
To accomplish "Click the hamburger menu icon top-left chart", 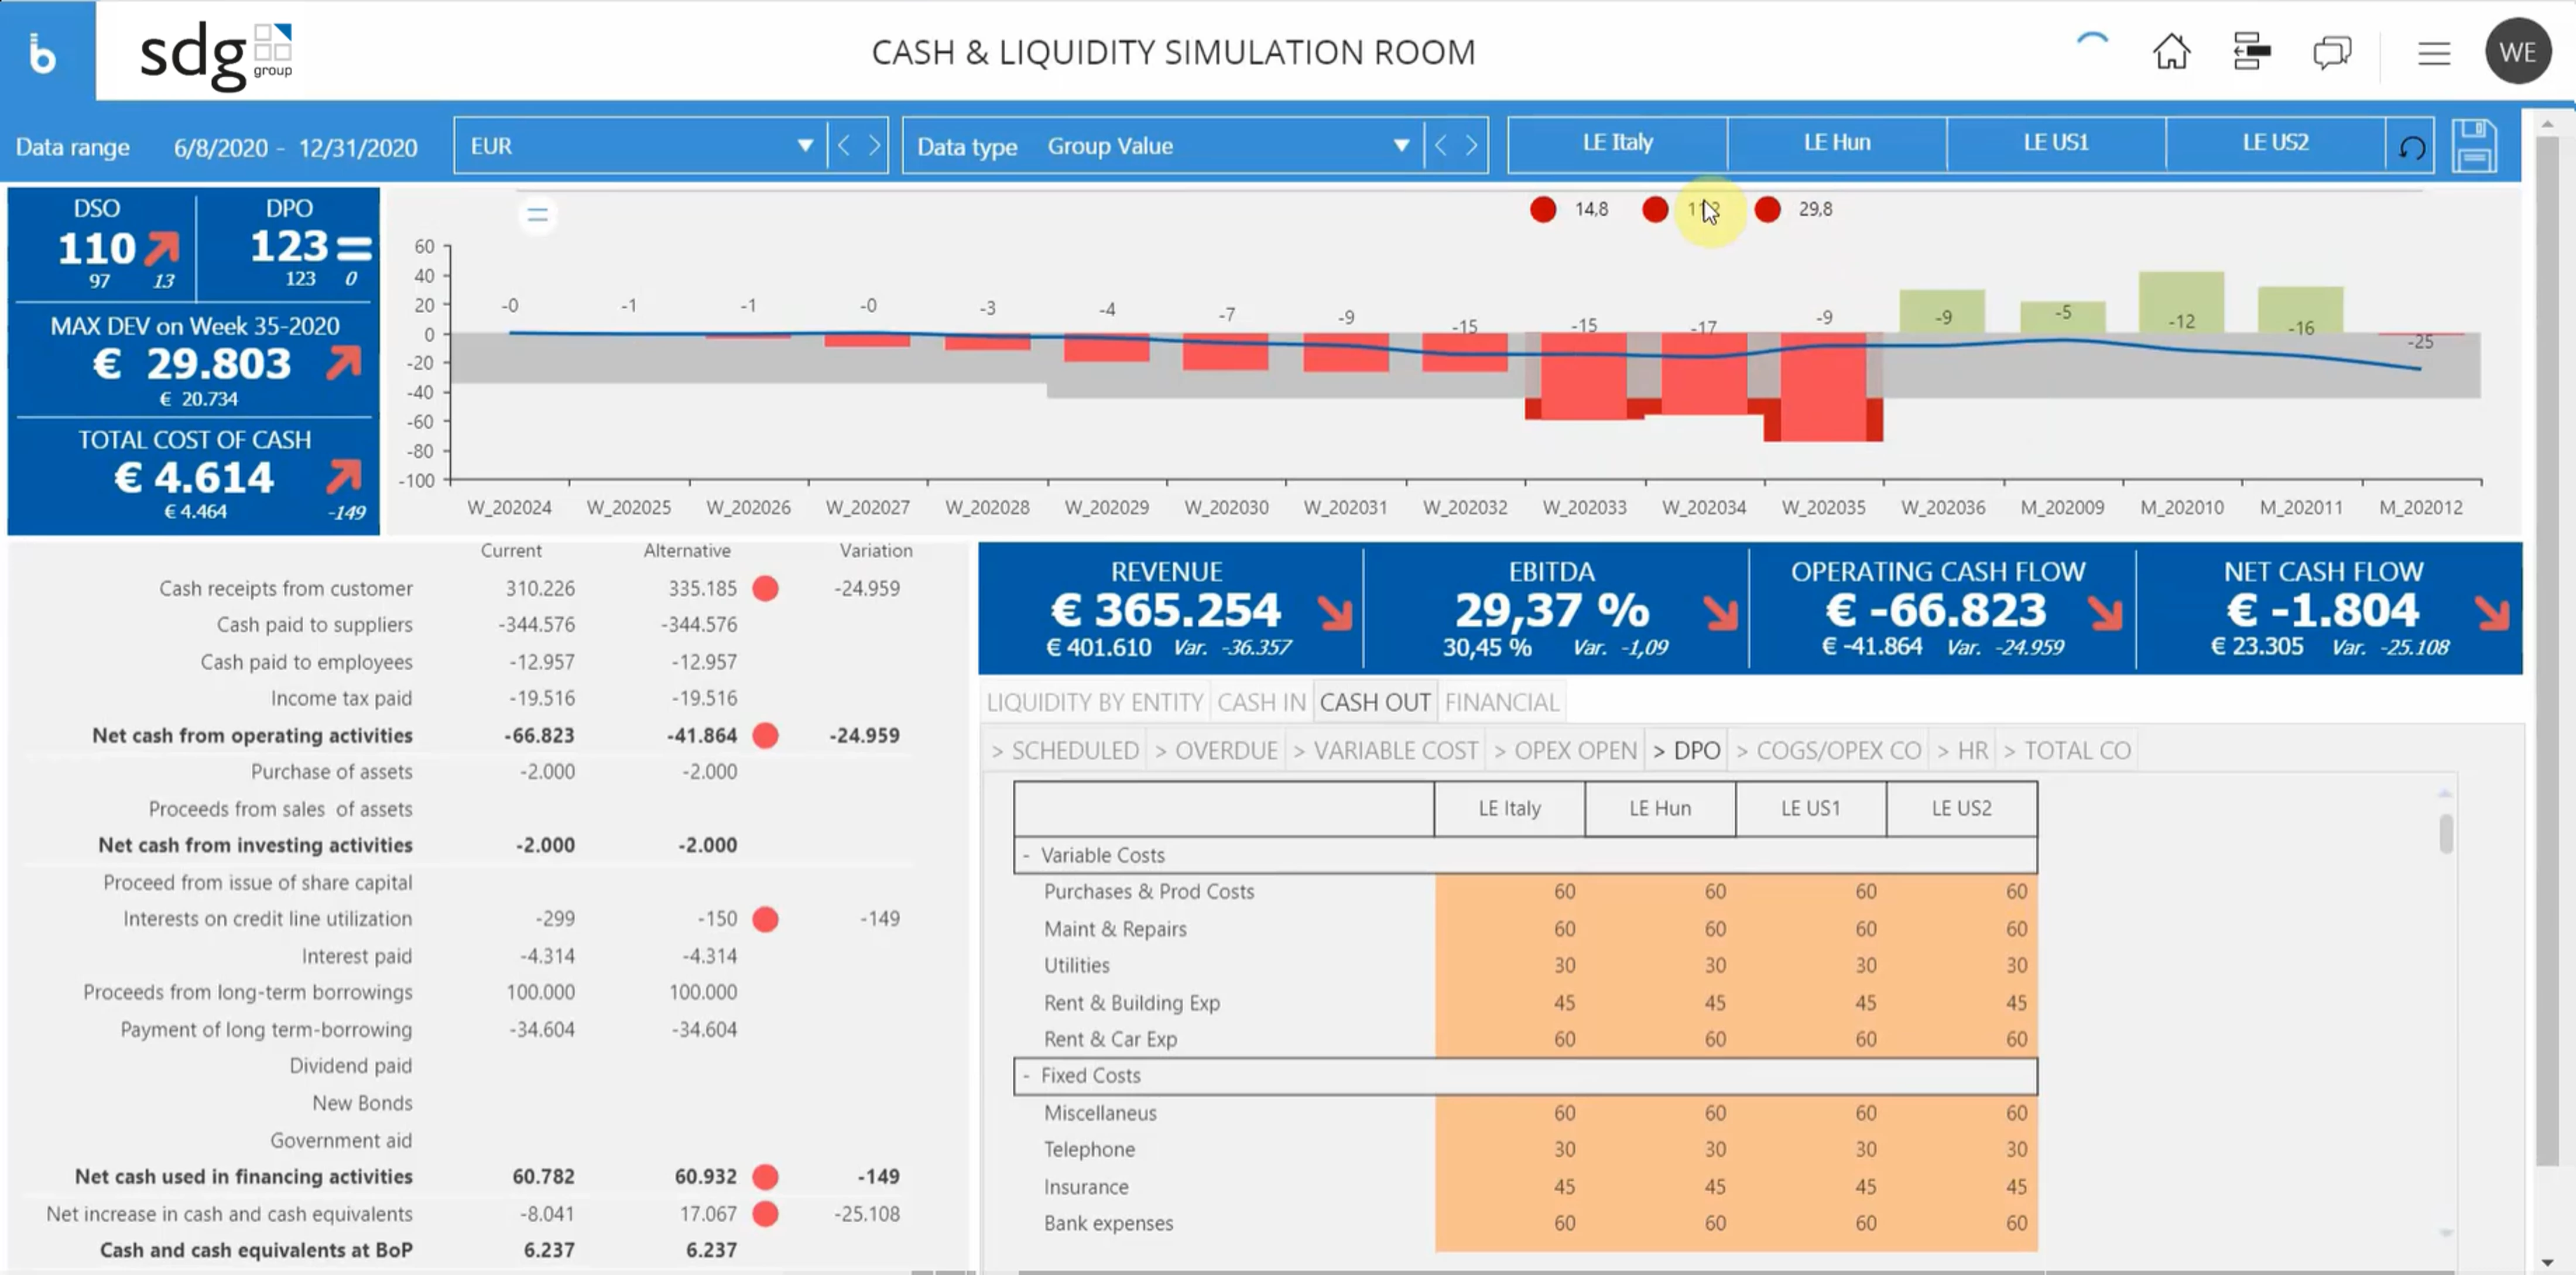I will (539, 210).
